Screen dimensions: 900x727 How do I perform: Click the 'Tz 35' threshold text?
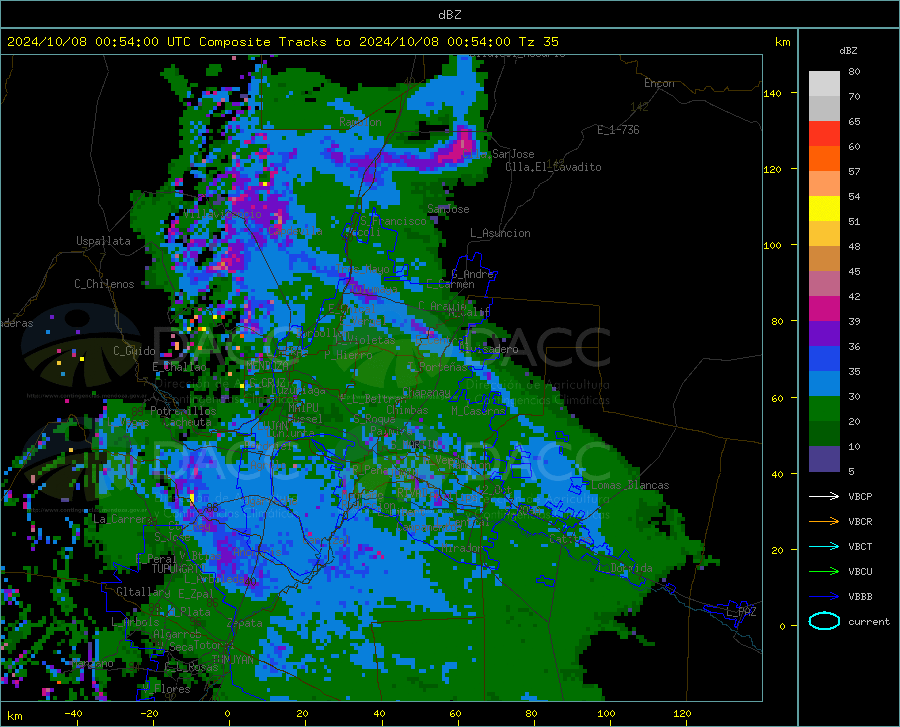click(538, 42)
